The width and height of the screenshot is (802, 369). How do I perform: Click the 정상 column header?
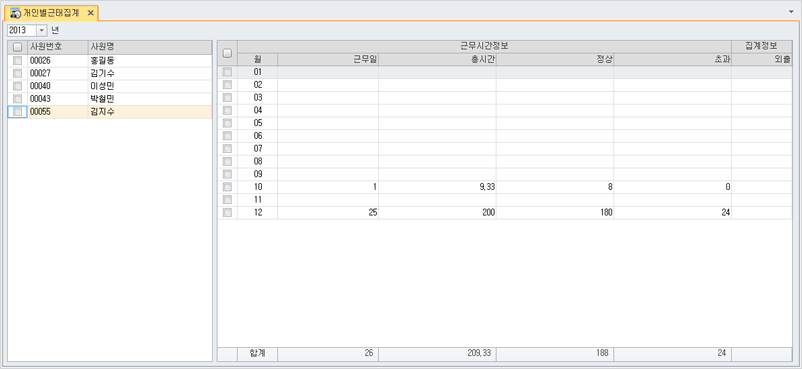coord(555,59)
